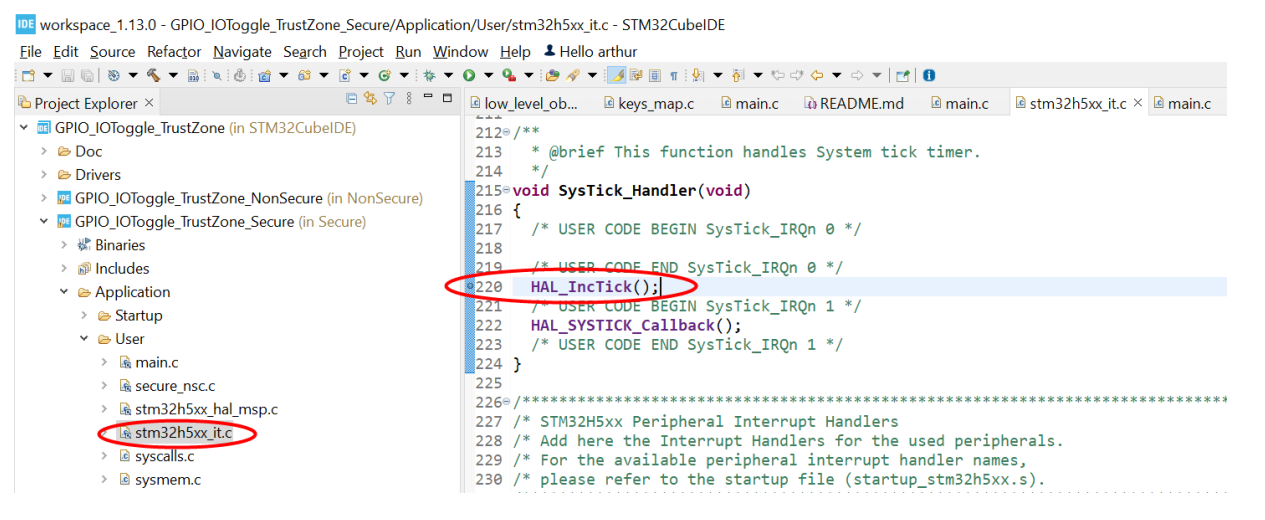Open the Window menu
1265x520 pixels.
(x=461, y=51)
